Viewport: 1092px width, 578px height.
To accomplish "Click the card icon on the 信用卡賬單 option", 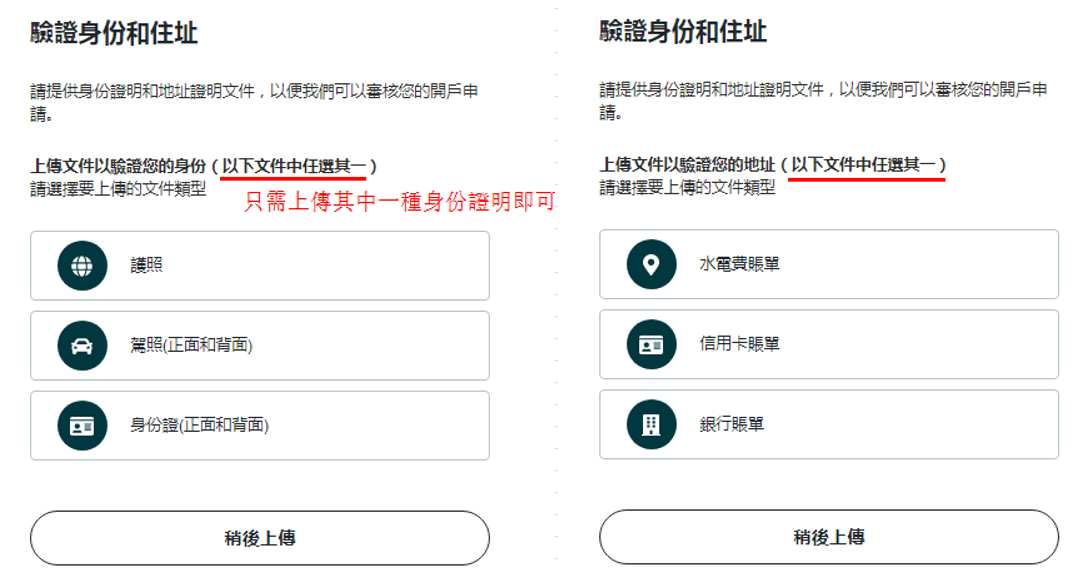I will pyautogui.click(x=651, y=345).
